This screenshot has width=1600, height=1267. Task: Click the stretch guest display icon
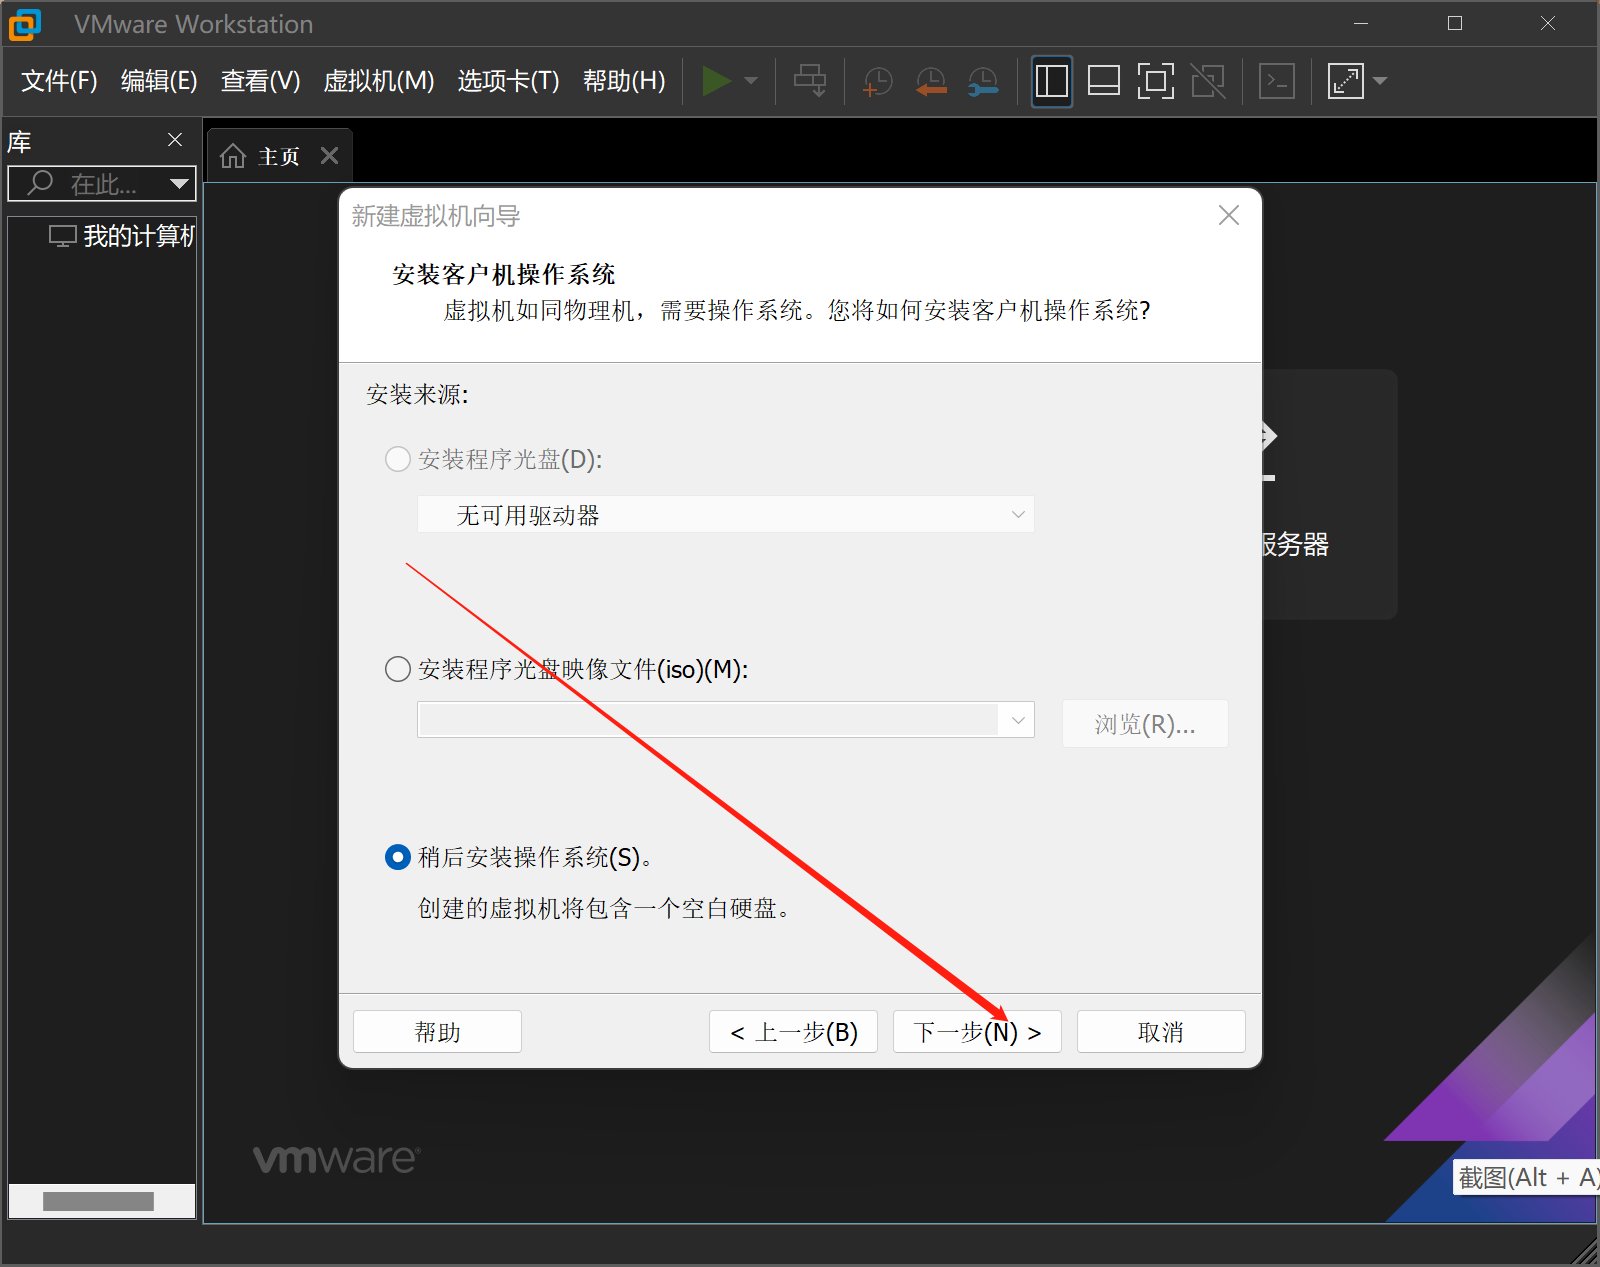click(1346, 81)
